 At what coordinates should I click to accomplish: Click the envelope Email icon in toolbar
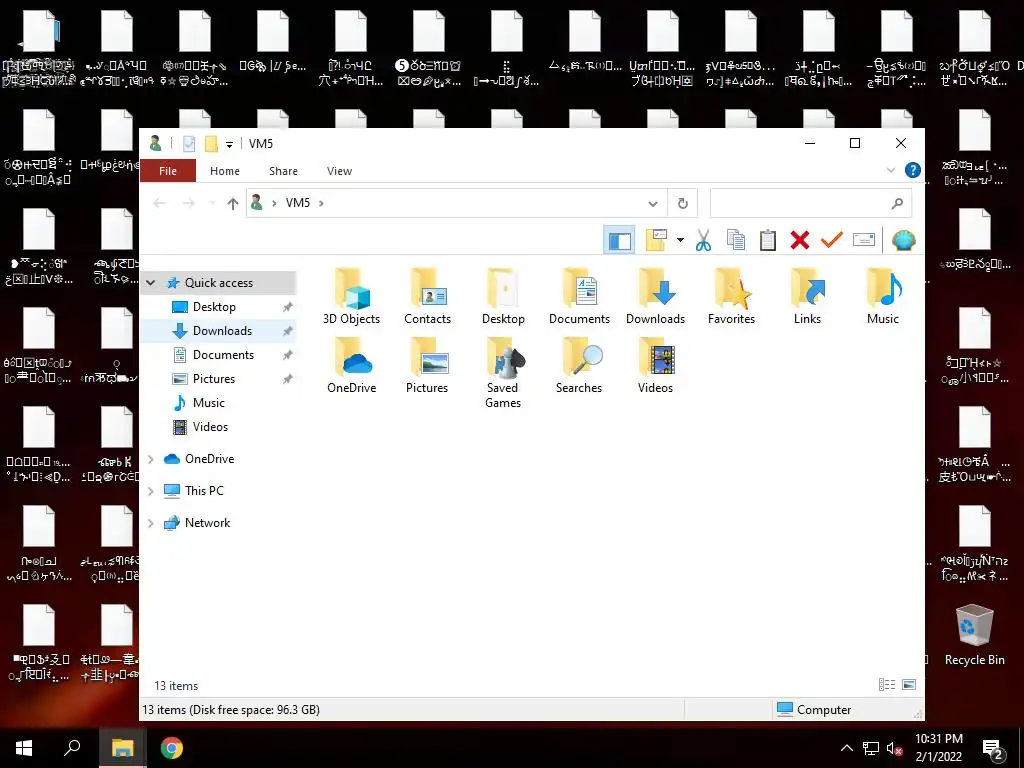pos(864,240)
